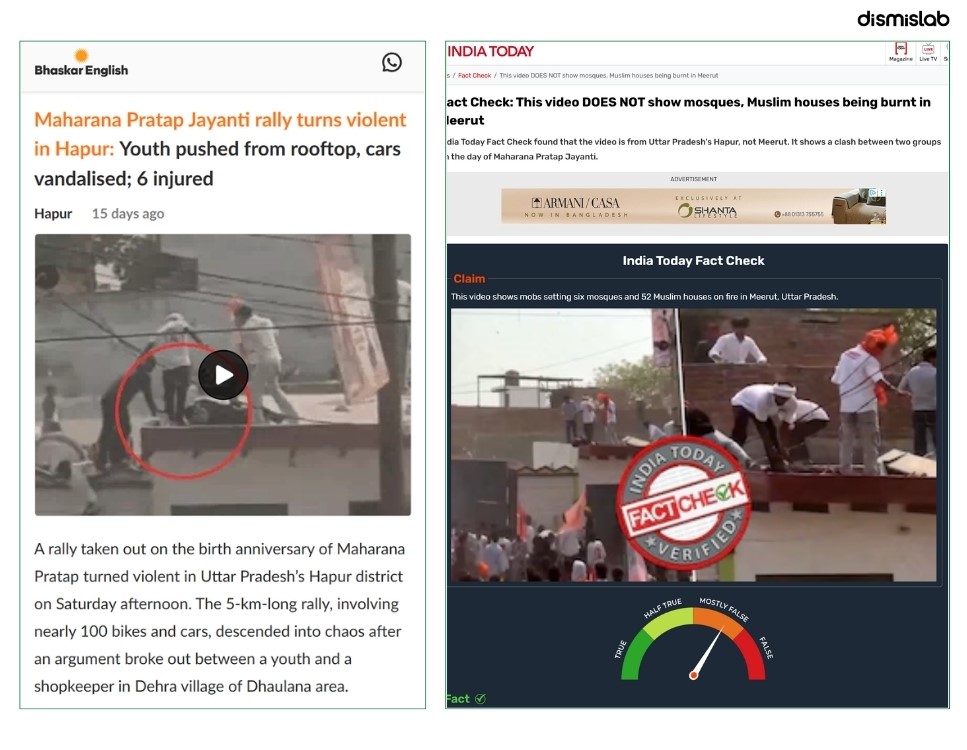Click the MOSTLY FALSE gauge label
The width and height of the screenshot is (967, 750).
click(x=724, y=609)
